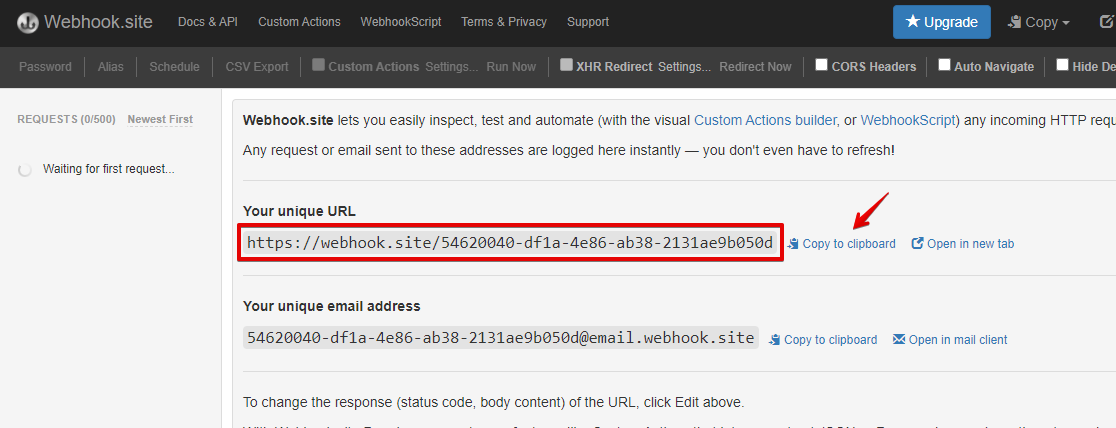Image resolution: width=1116 pixels, height=428 pixels.
Task: Toggle the XHR Redirect checkbox
Action: (x=566, y=66)
